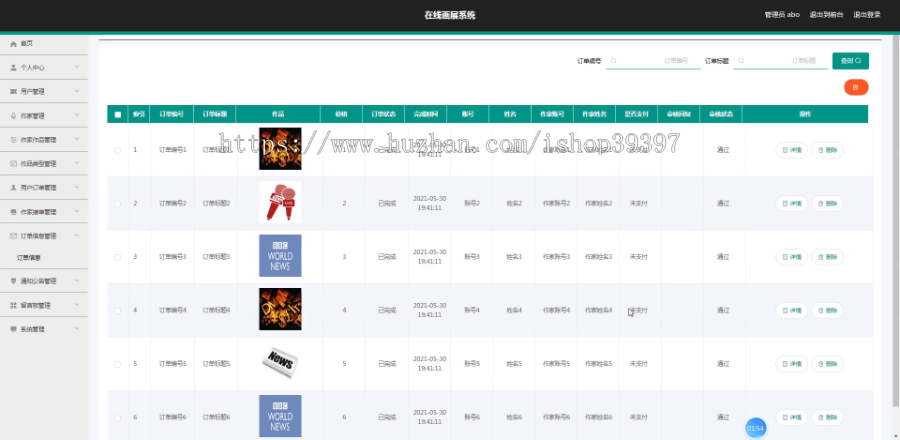This screenshot has width=900, height=440.
Task: Click the 用户订单管理 sidebar icon
Action: 14,188
